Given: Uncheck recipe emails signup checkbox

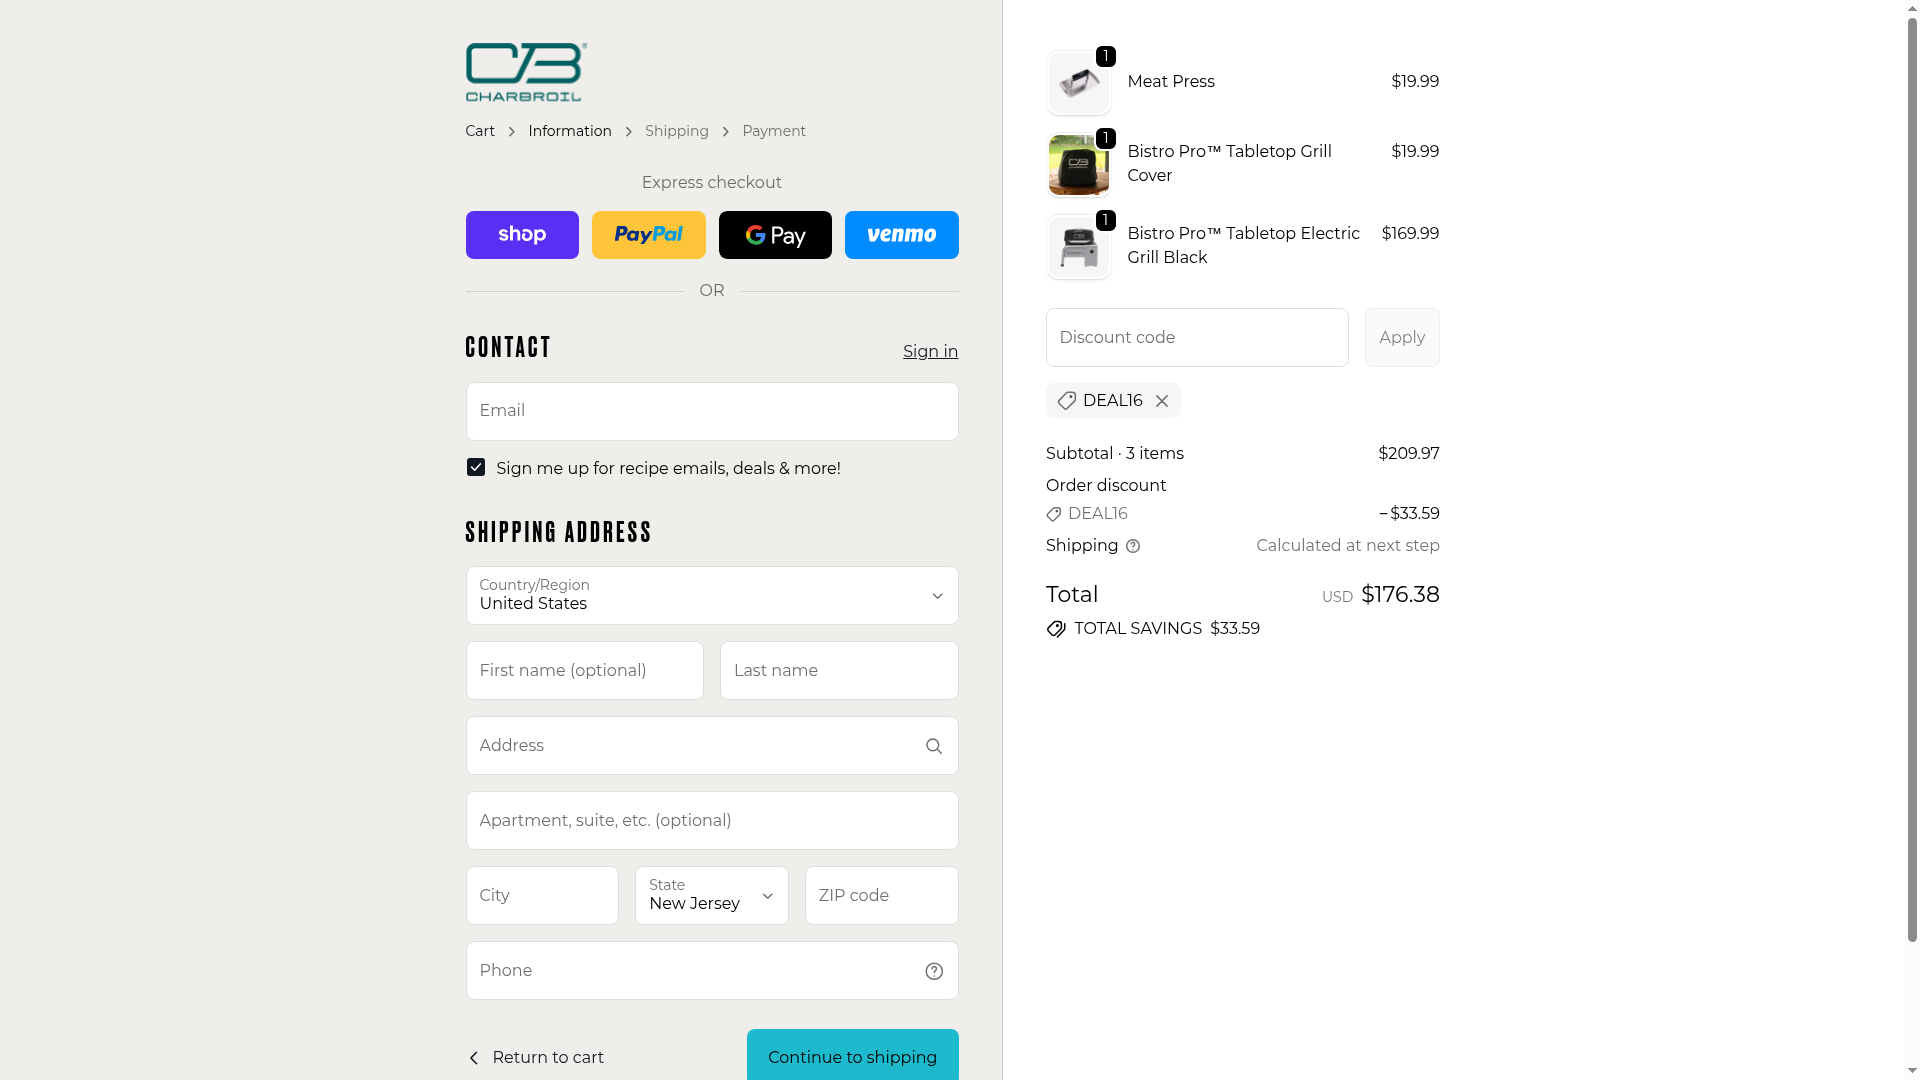Looking at the screenshot, I should pos(476,468).
